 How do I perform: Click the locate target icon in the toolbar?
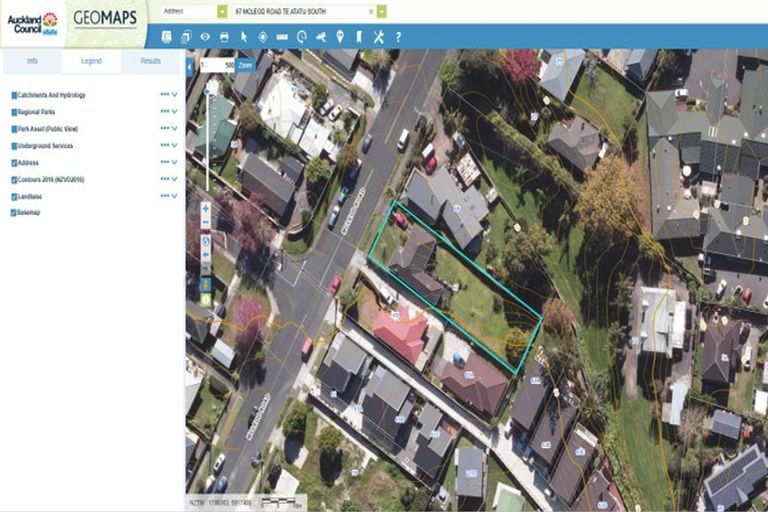point(263,37)
